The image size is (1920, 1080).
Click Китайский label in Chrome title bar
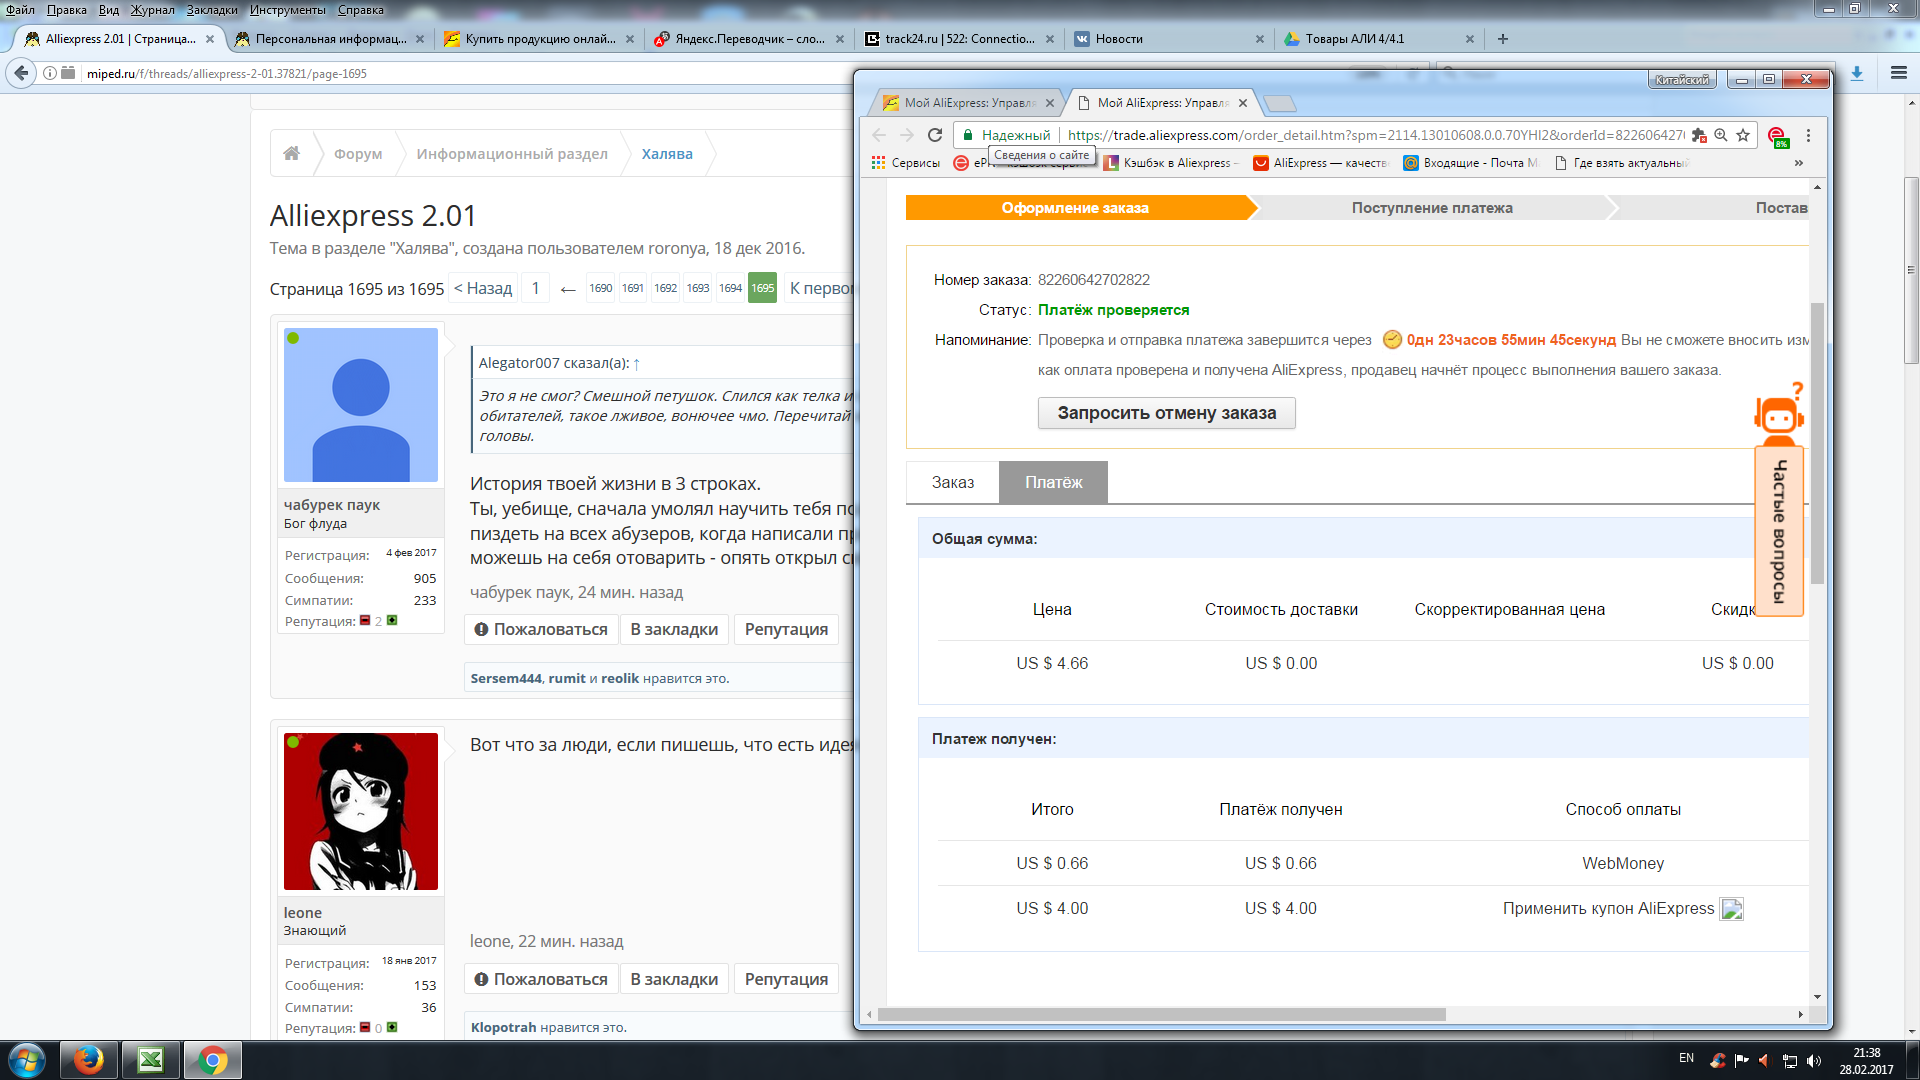[x=1681, y=80]
